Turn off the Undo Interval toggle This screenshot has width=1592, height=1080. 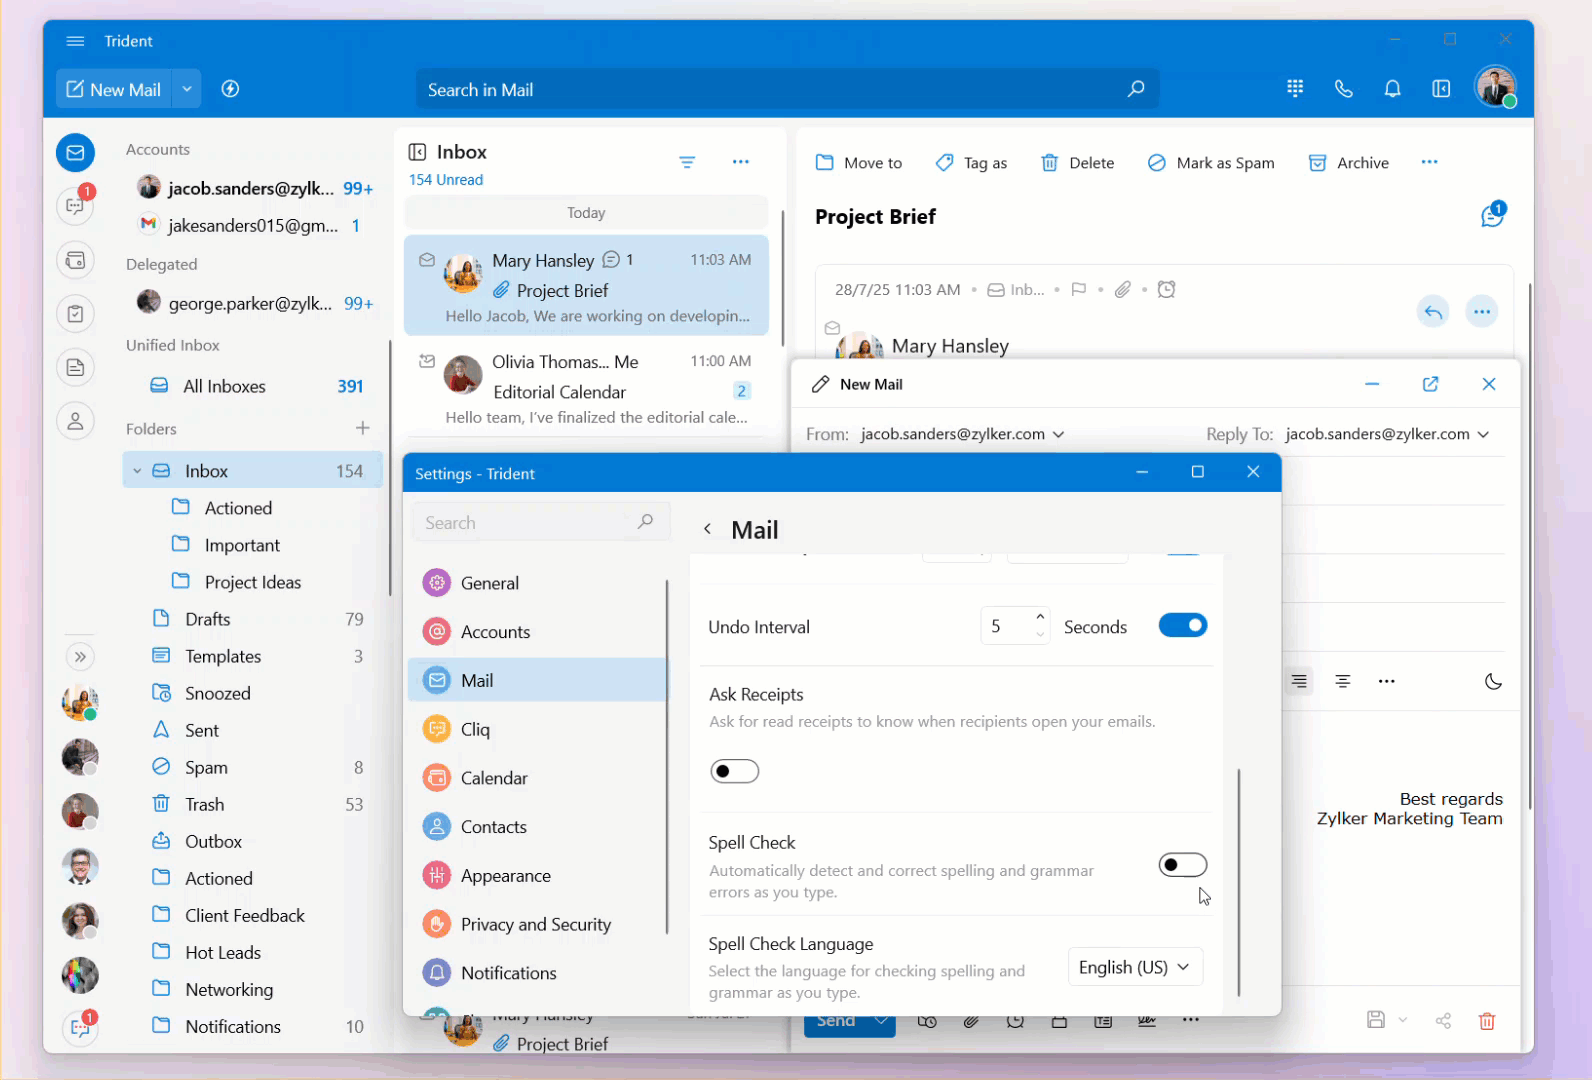[1183, 625]
